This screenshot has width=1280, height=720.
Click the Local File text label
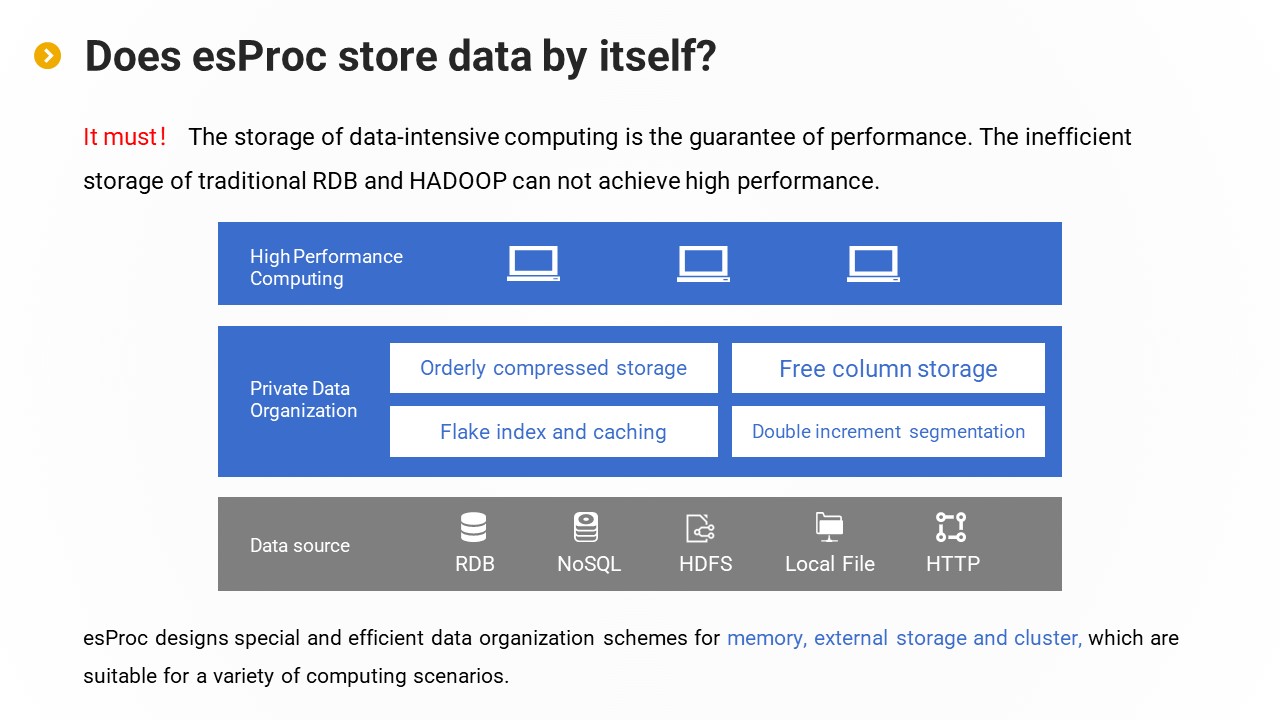point(829,564)
